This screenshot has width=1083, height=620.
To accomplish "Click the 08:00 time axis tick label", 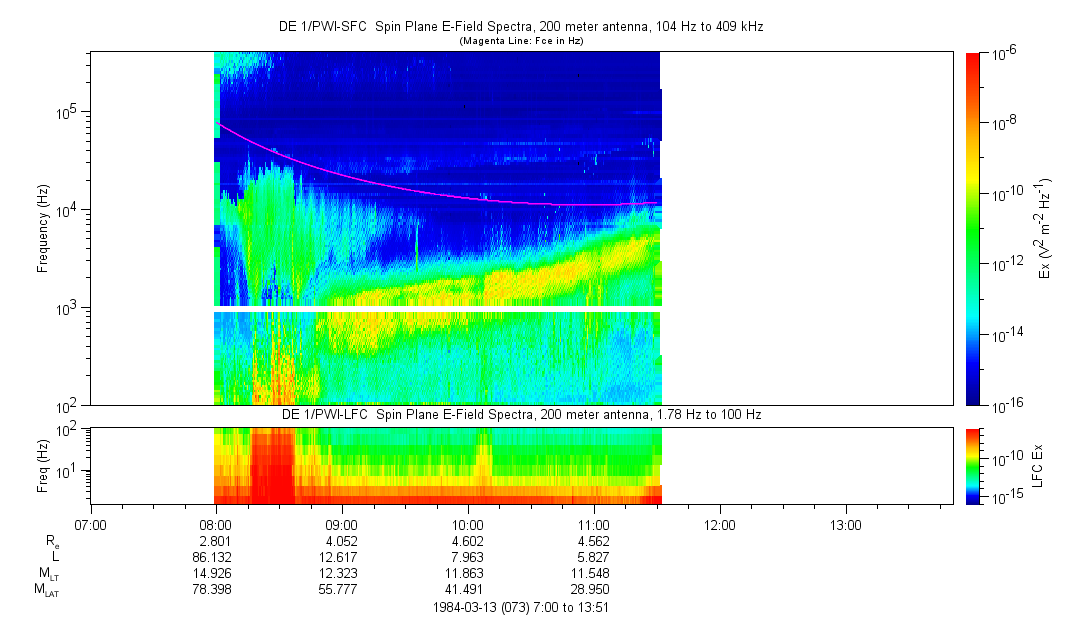I will [216, 524].
